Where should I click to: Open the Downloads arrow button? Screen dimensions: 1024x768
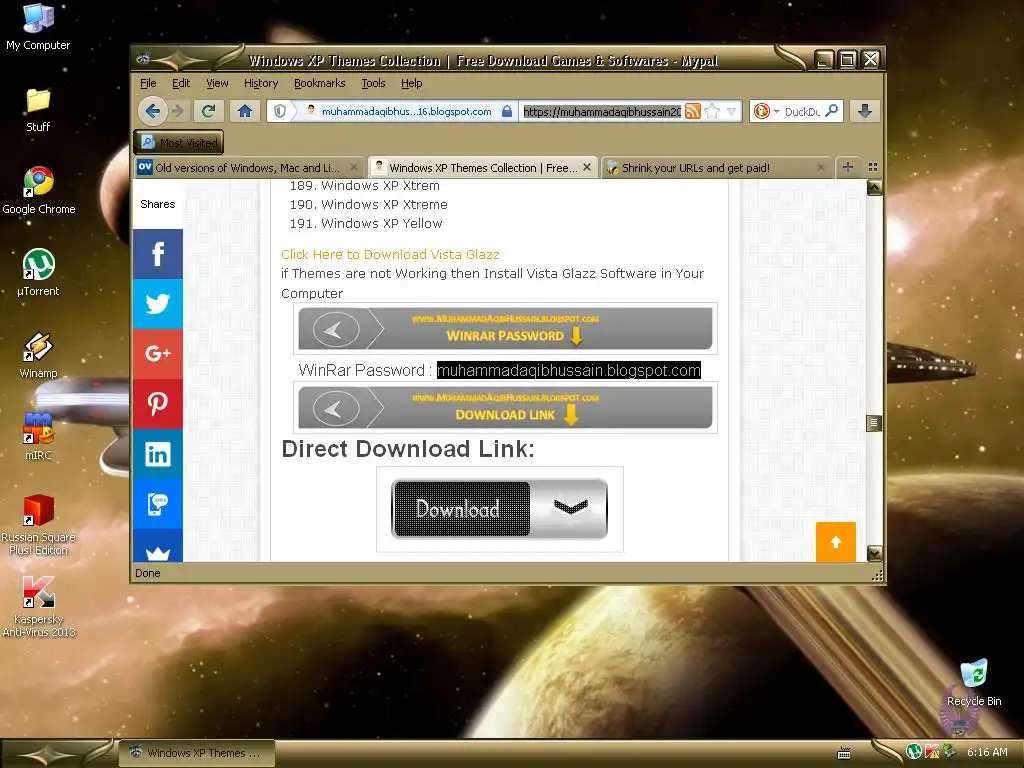coord(865,111)
